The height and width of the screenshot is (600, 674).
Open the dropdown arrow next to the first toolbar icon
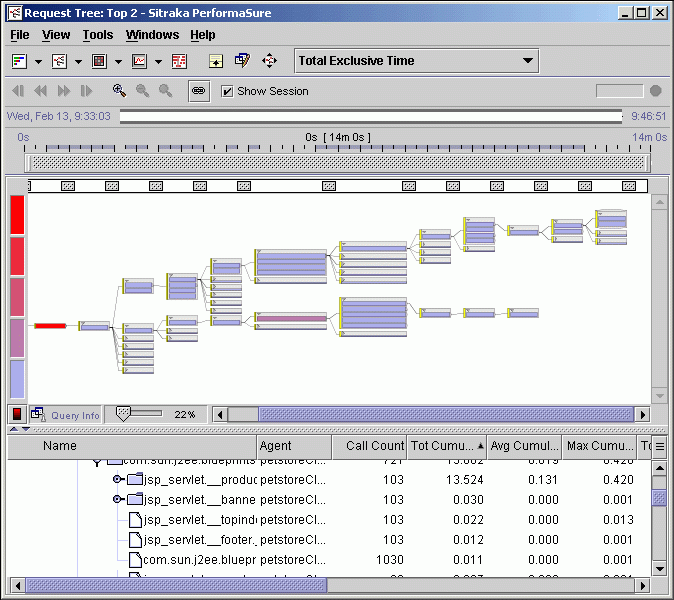tap(39, 61)
